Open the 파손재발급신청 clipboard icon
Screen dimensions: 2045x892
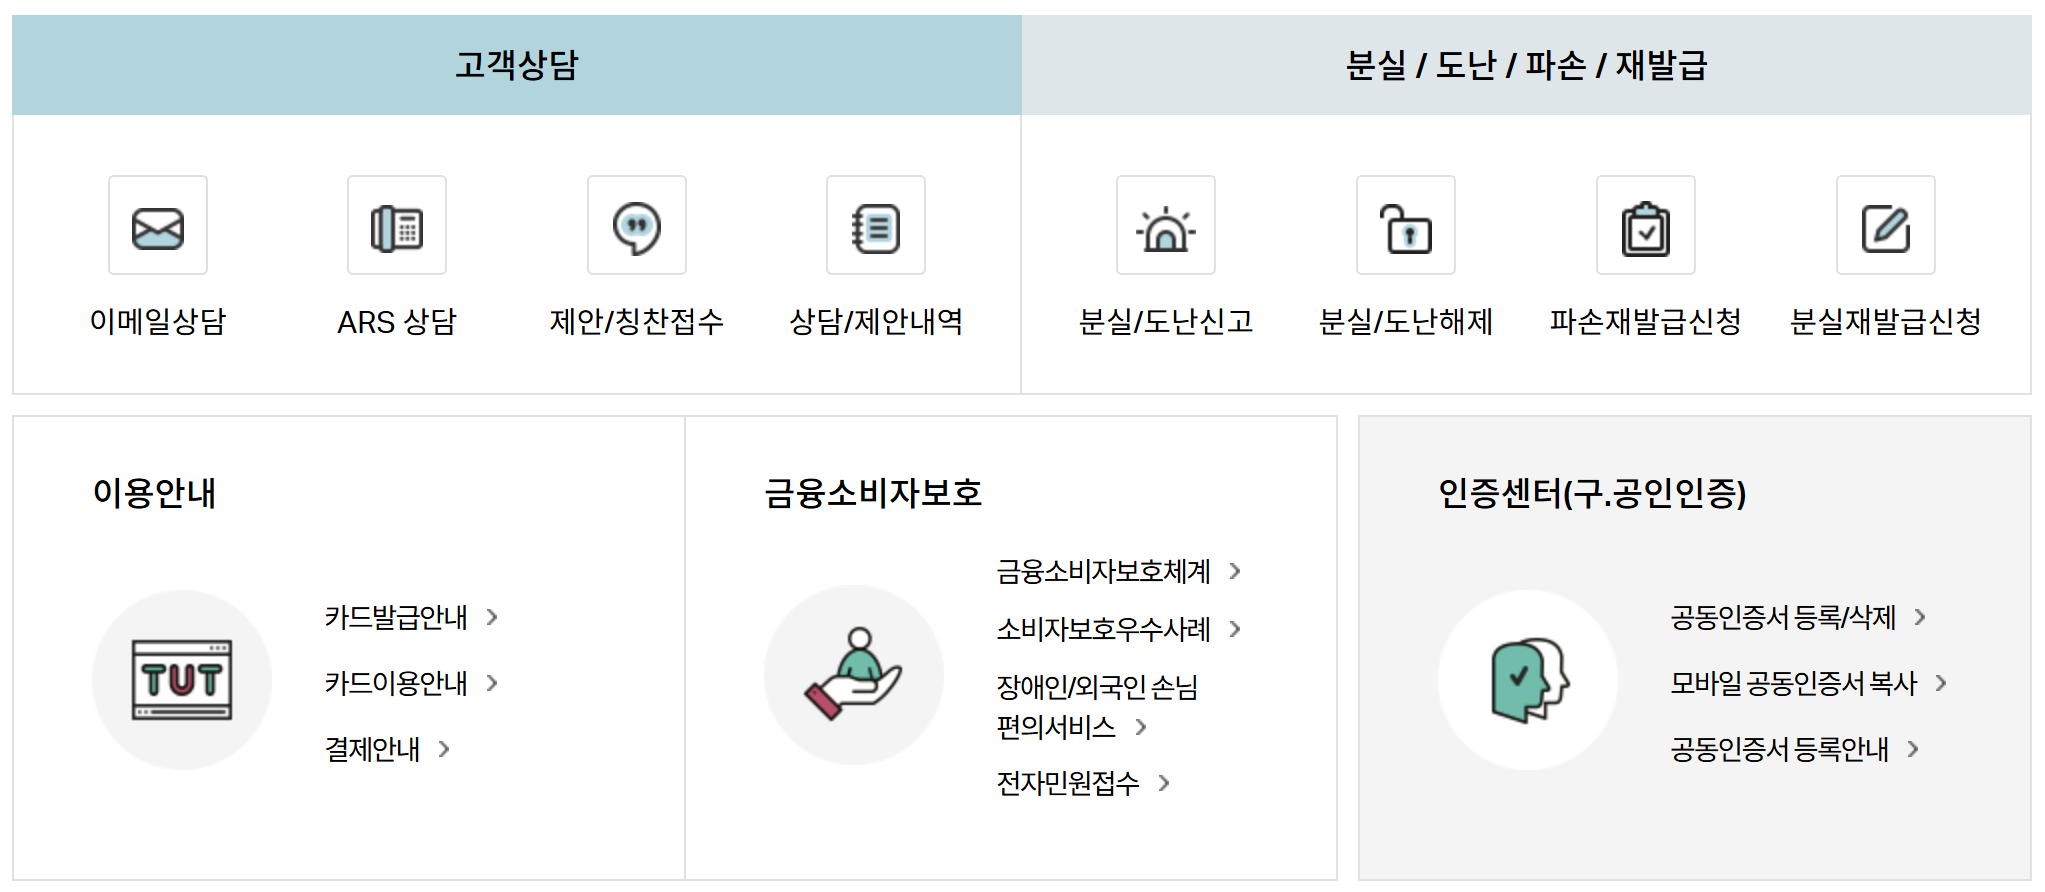click(x=1645, y=225)
